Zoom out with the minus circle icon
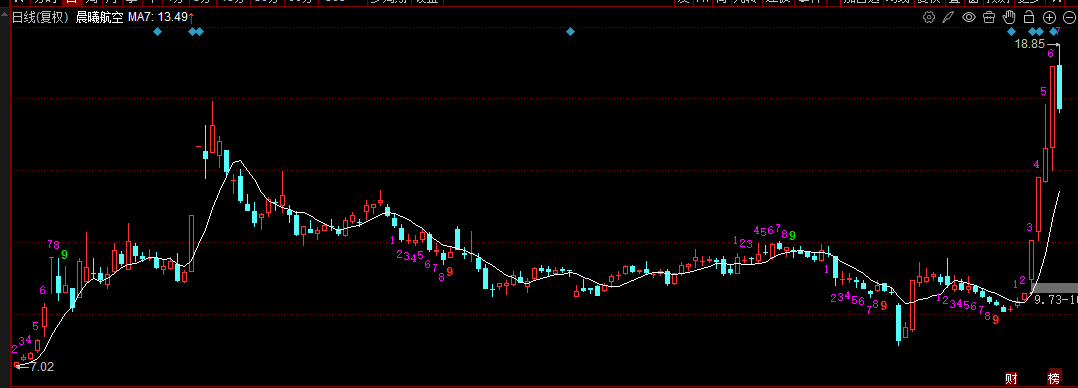Image resolution: width=1078 pixels, height=388 pixels. 1069,17
